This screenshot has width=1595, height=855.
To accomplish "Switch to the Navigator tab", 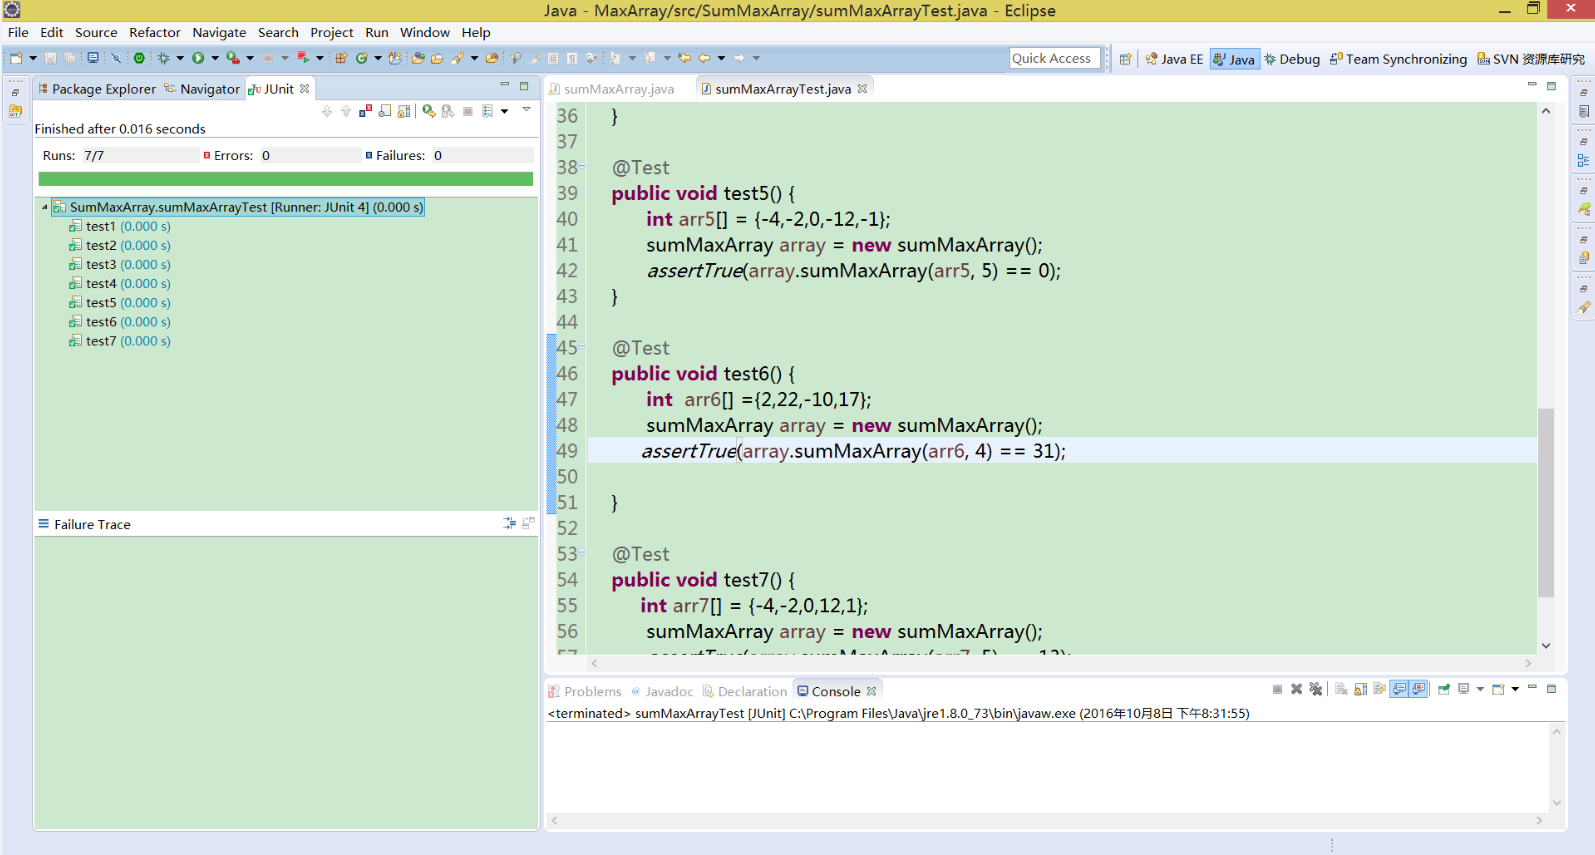I will [x=203, y=89].
